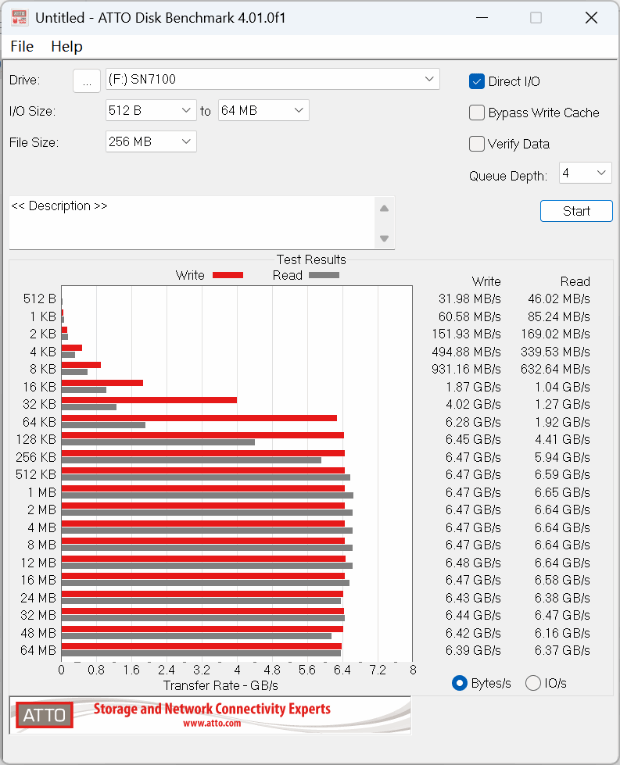Click the ATTO logo in the banner
620x765 pixels.
coord(44,715)
